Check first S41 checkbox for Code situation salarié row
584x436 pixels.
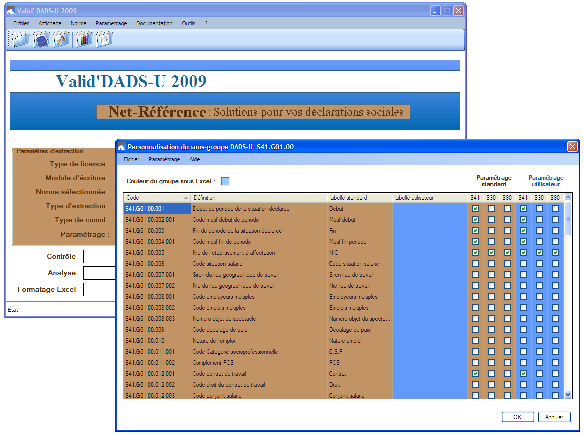[x=475, y=264]
